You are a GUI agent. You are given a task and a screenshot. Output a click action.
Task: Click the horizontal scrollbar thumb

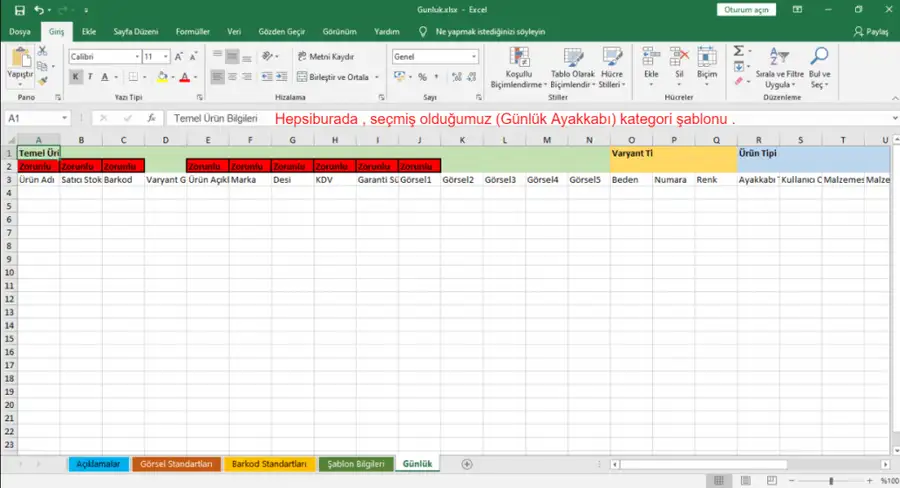(703, 464)
